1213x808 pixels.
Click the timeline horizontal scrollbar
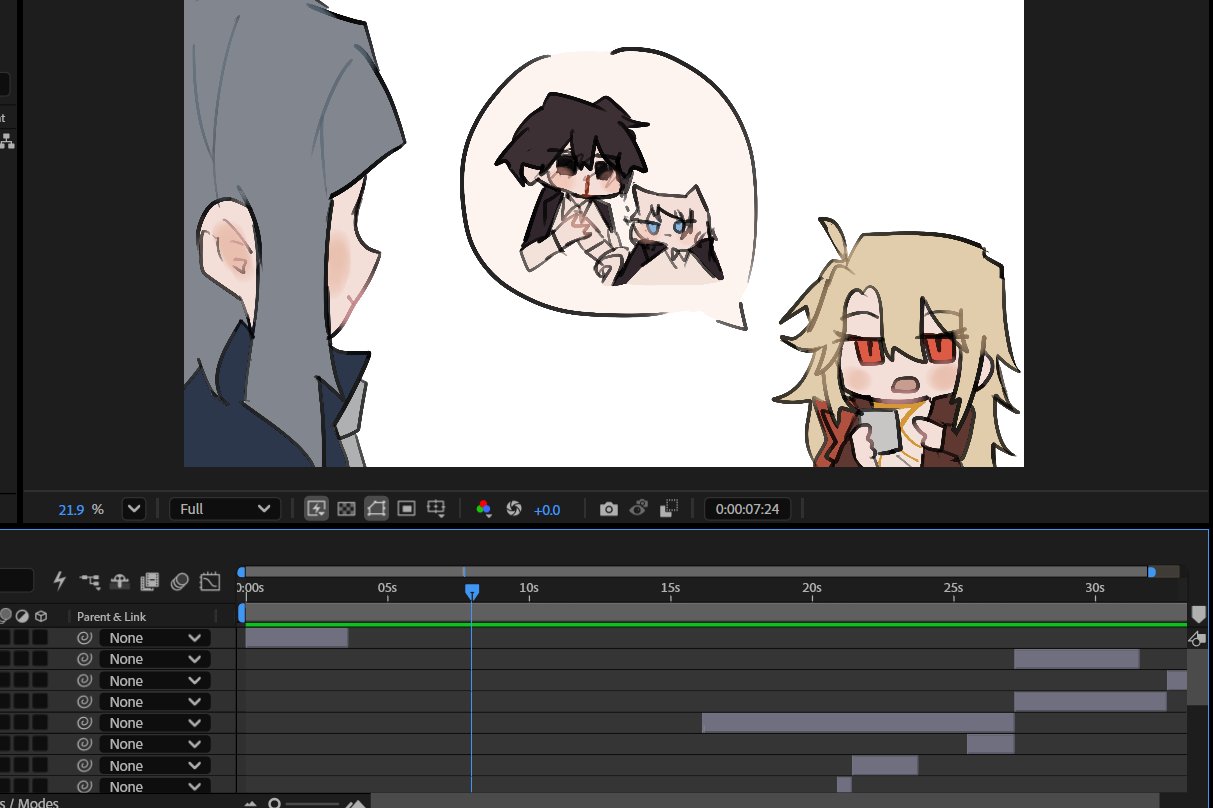[765, 801]
